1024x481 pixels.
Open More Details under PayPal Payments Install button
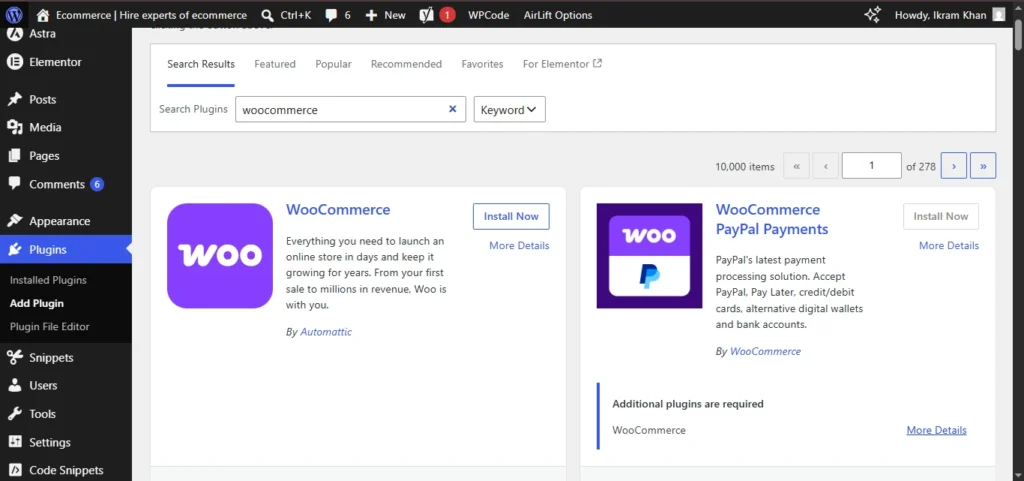949,245
